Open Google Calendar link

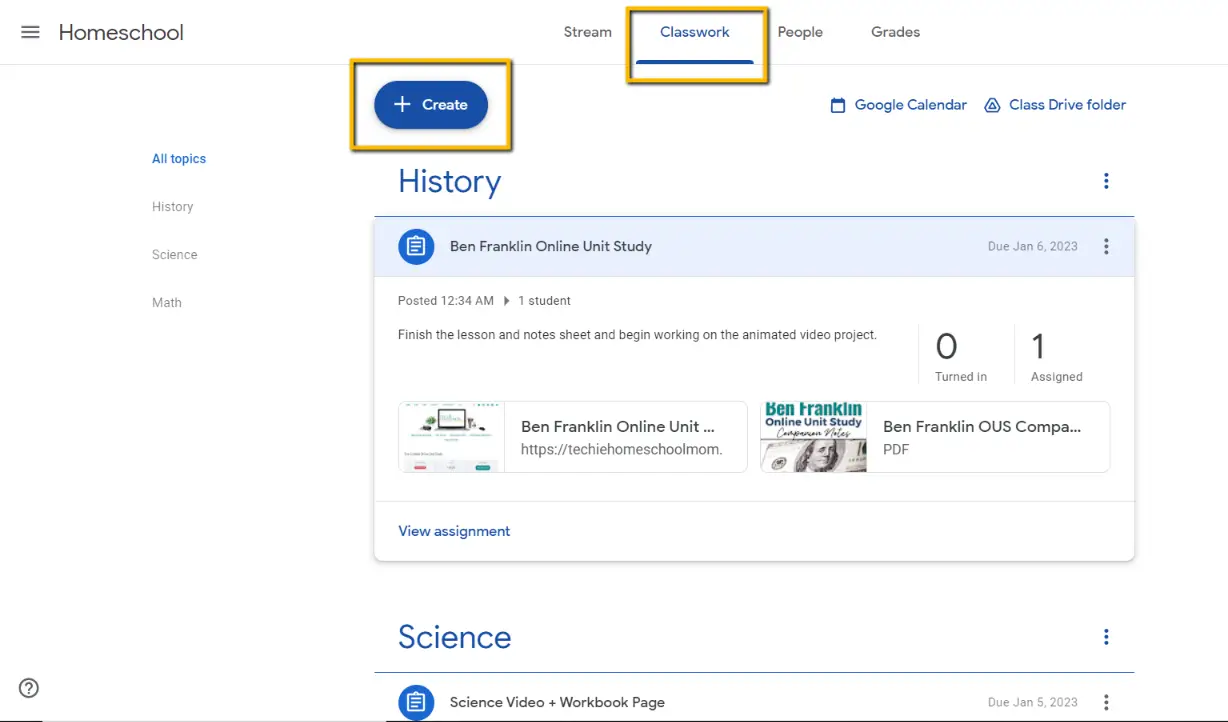click(899, 105)
